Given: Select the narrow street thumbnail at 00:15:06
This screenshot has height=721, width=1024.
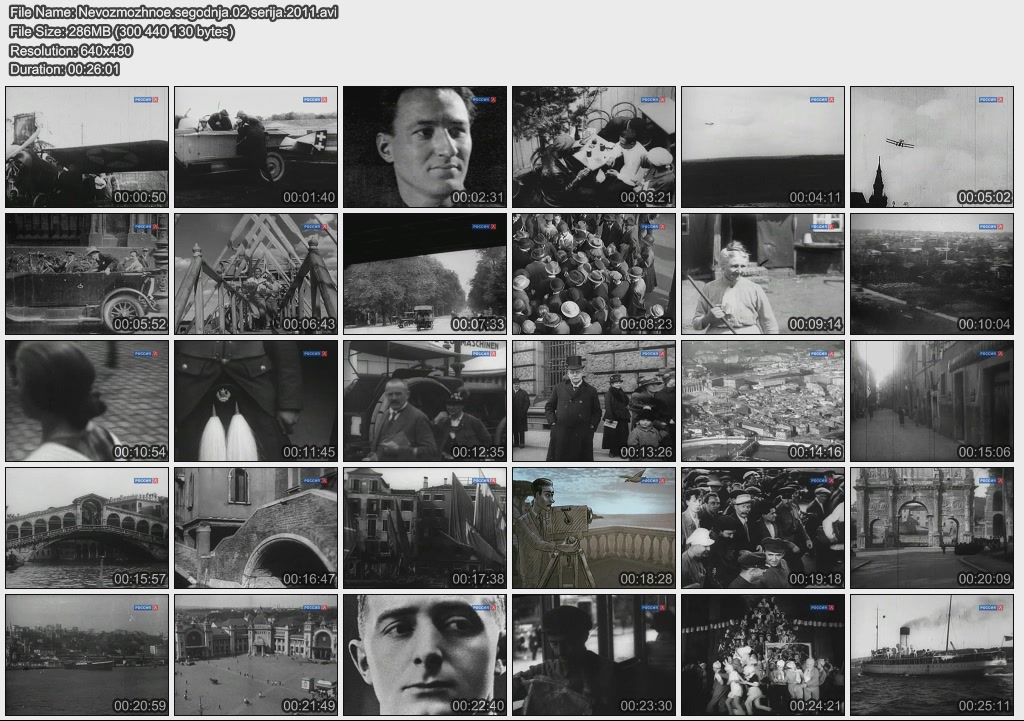Looking at the screenshot, I should (x=932, y=401).
